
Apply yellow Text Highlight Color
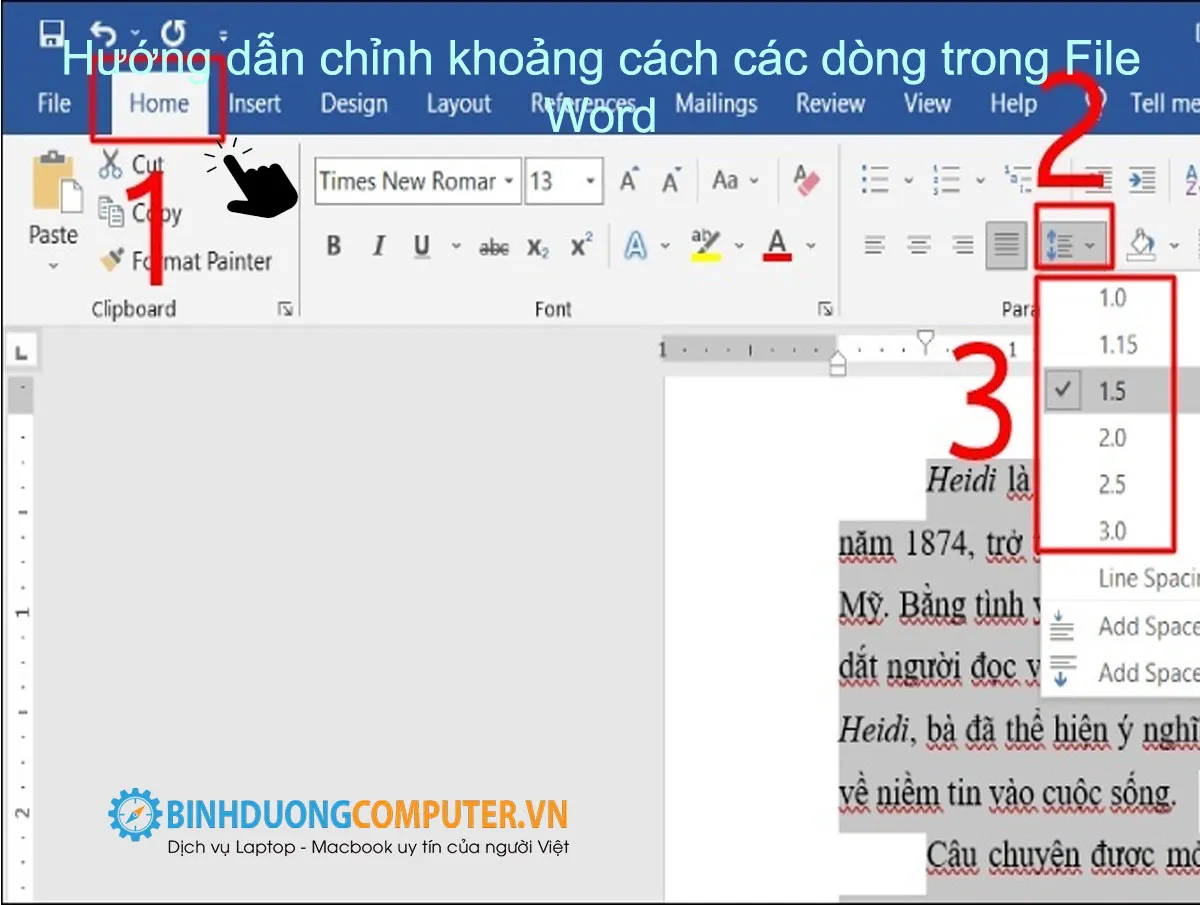coord(706,245)
